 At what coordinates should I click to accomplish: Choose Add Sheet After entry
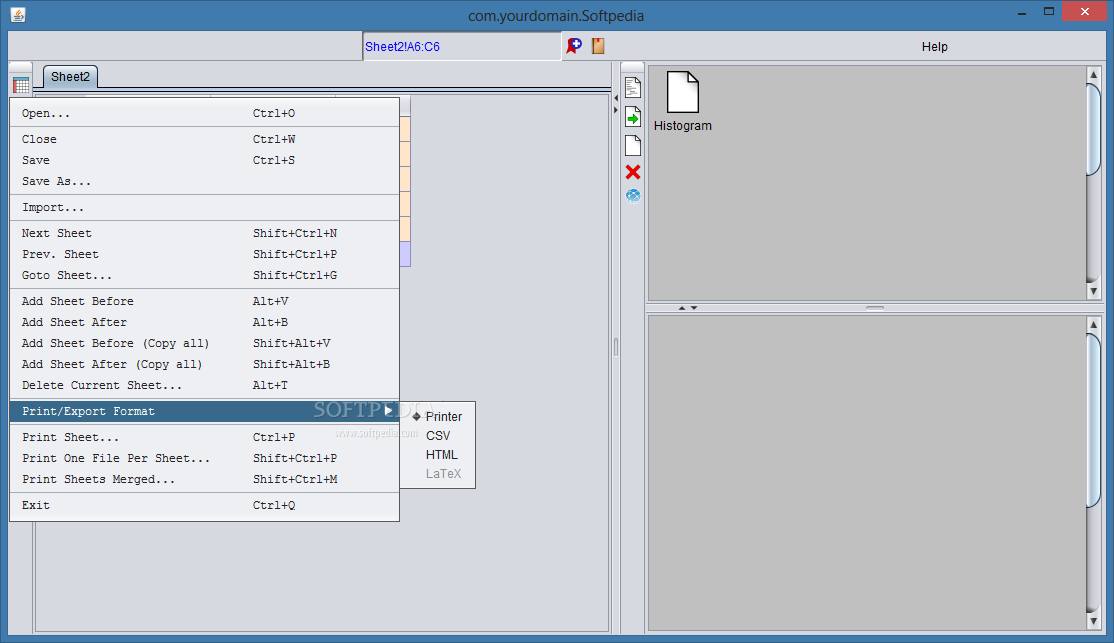(205, 323)
